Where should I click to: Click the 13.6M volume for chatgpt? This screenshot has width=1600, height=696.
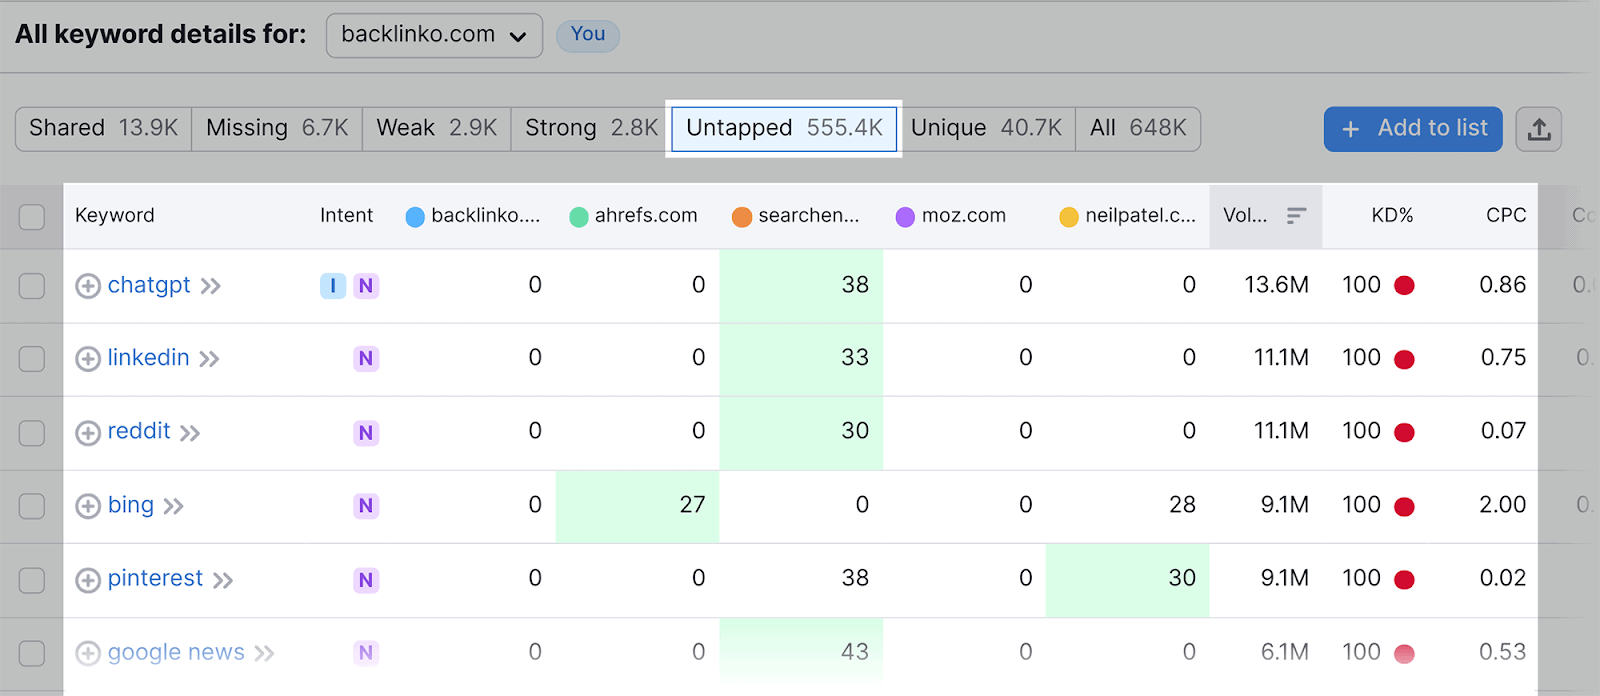click(x=1276, y=285)
